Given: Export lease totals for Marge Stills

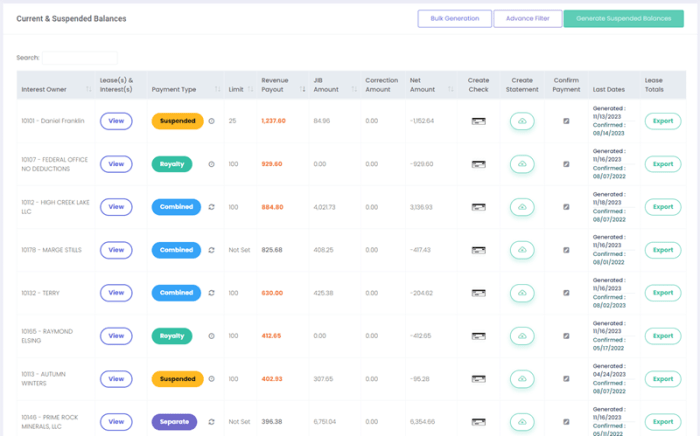Looking at the screenshot, I should (x=662, y=250).
